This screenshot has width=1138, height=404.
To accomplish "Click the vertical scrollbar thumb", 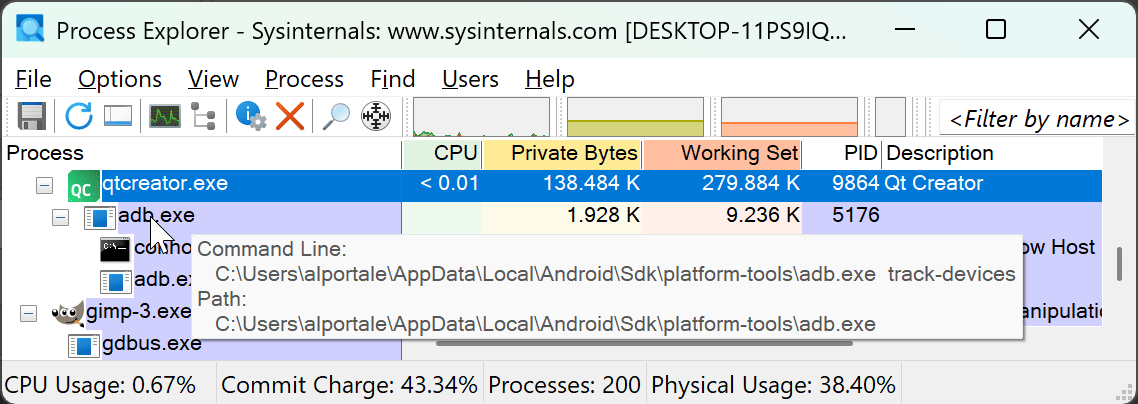I will pyautogui.click(x=1121, y=265).
